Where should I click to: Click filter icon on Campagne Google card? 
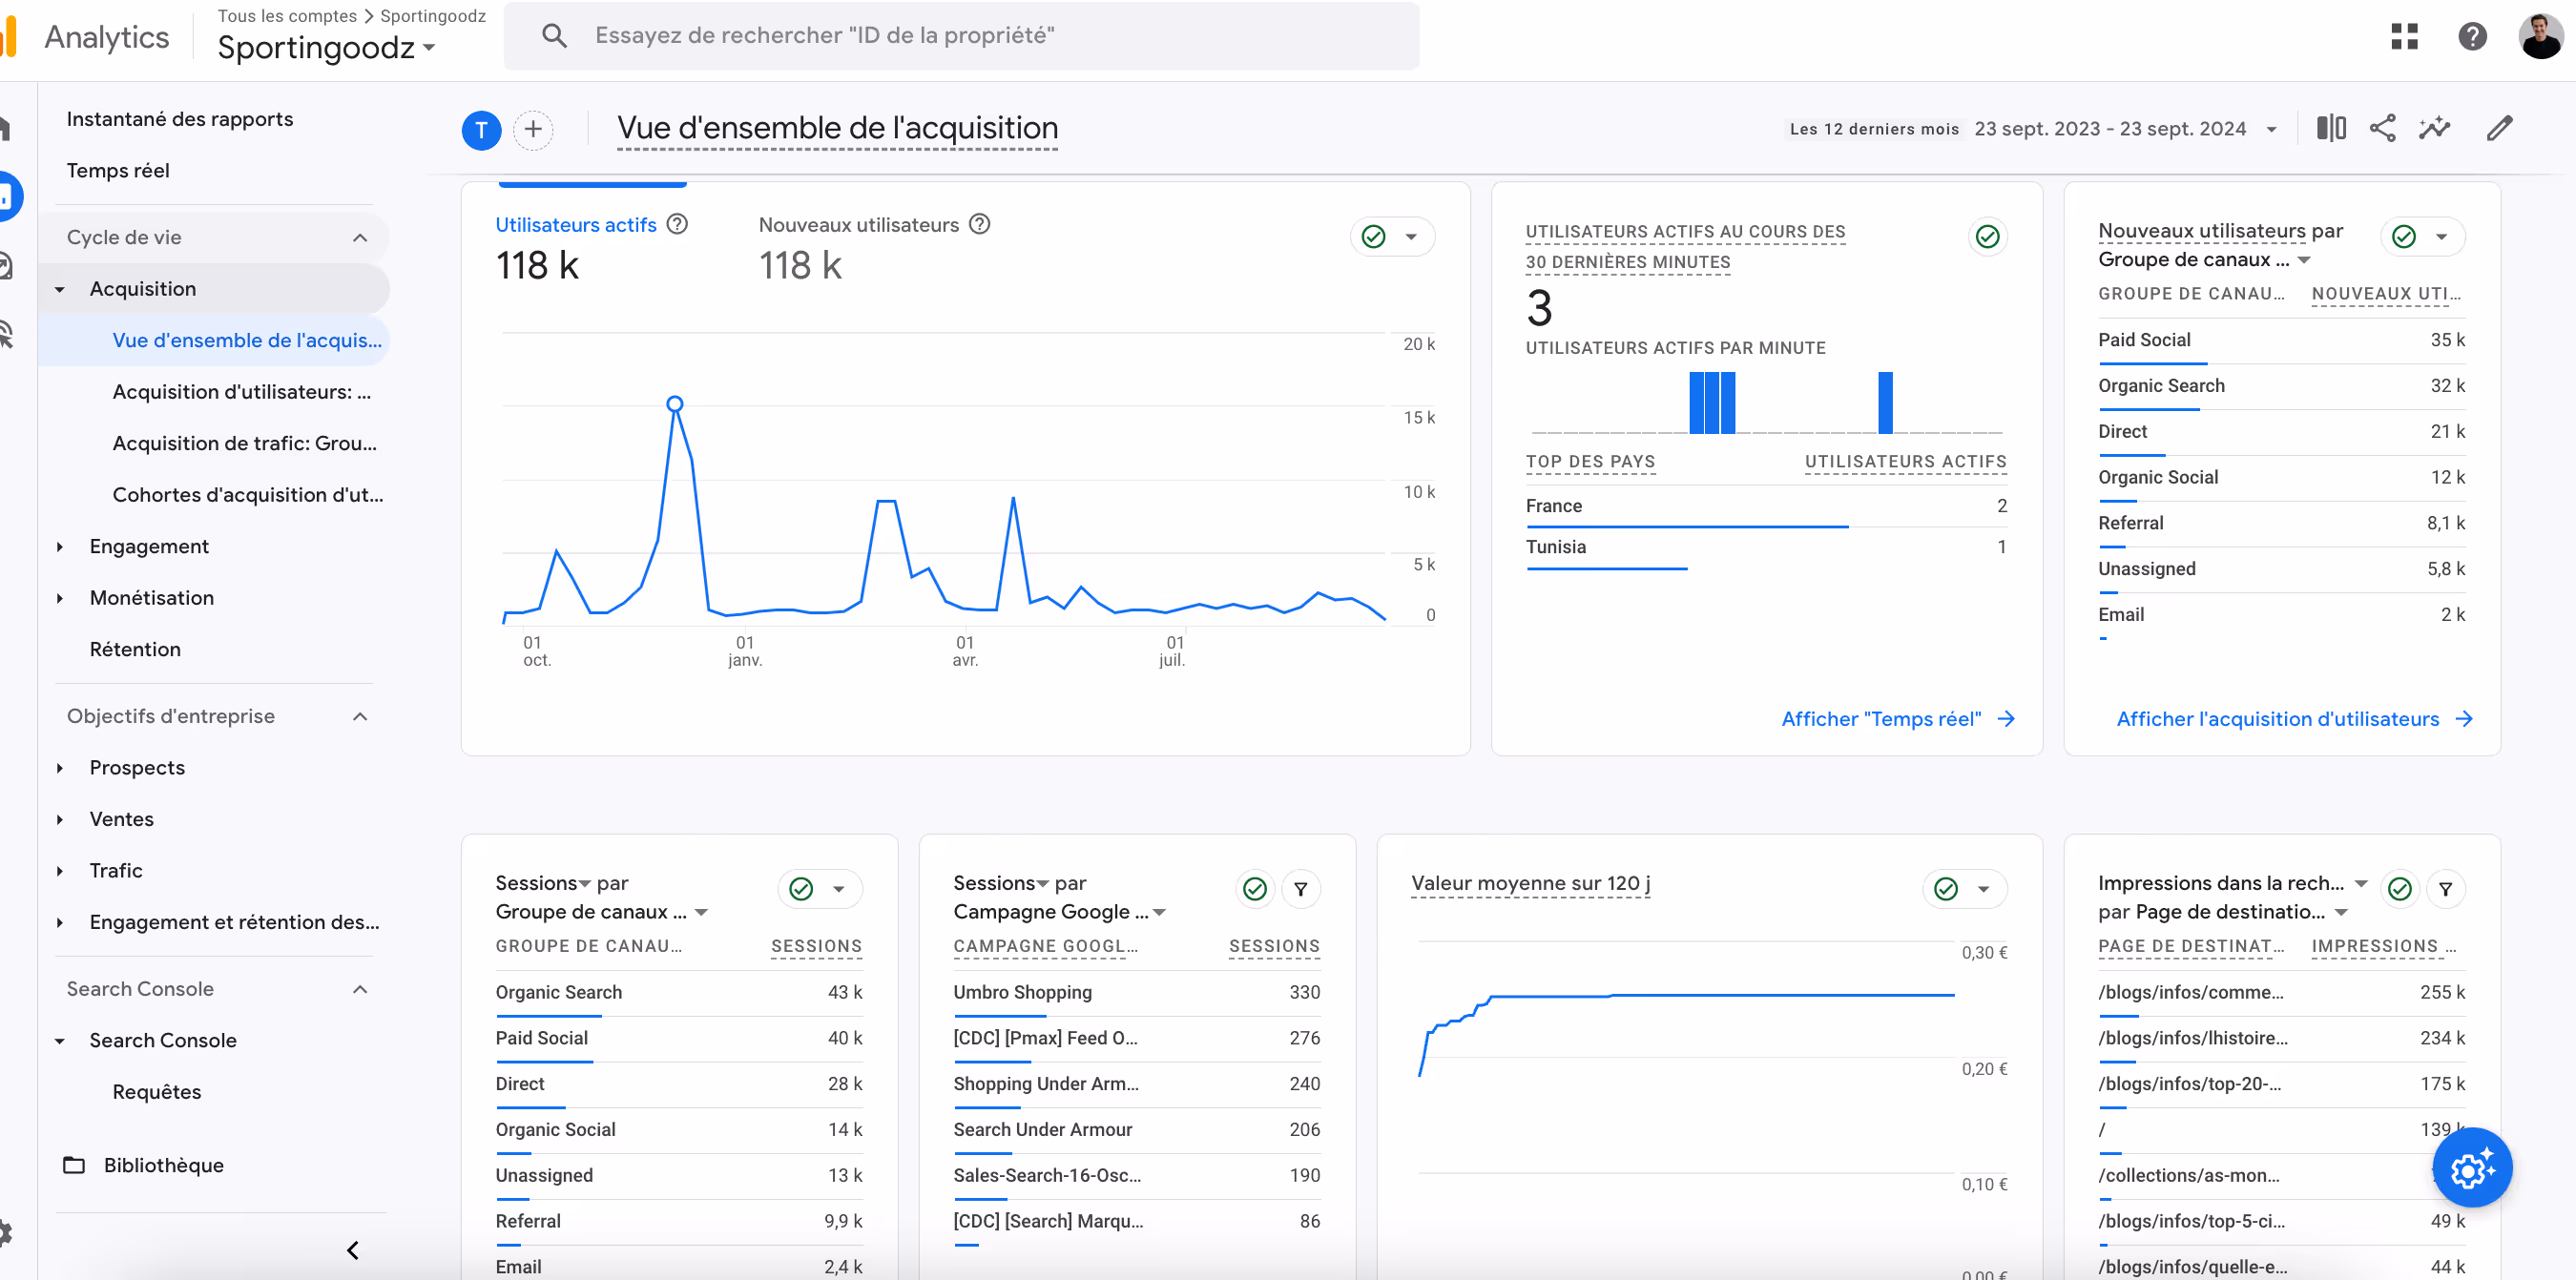coord(1300,889)
